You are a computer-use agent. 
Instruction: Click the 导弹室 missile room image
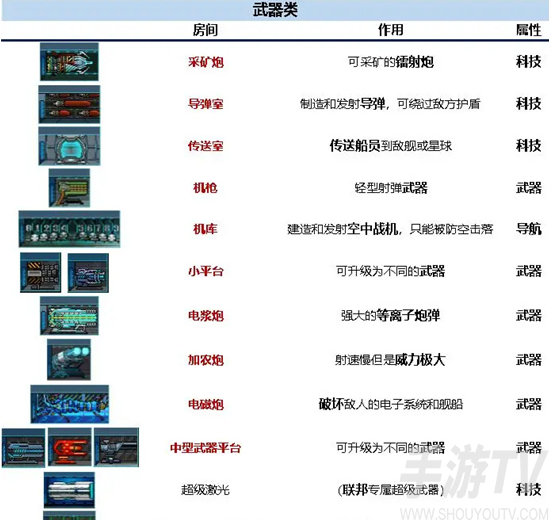pyautogui.click(x=69, y=104)
